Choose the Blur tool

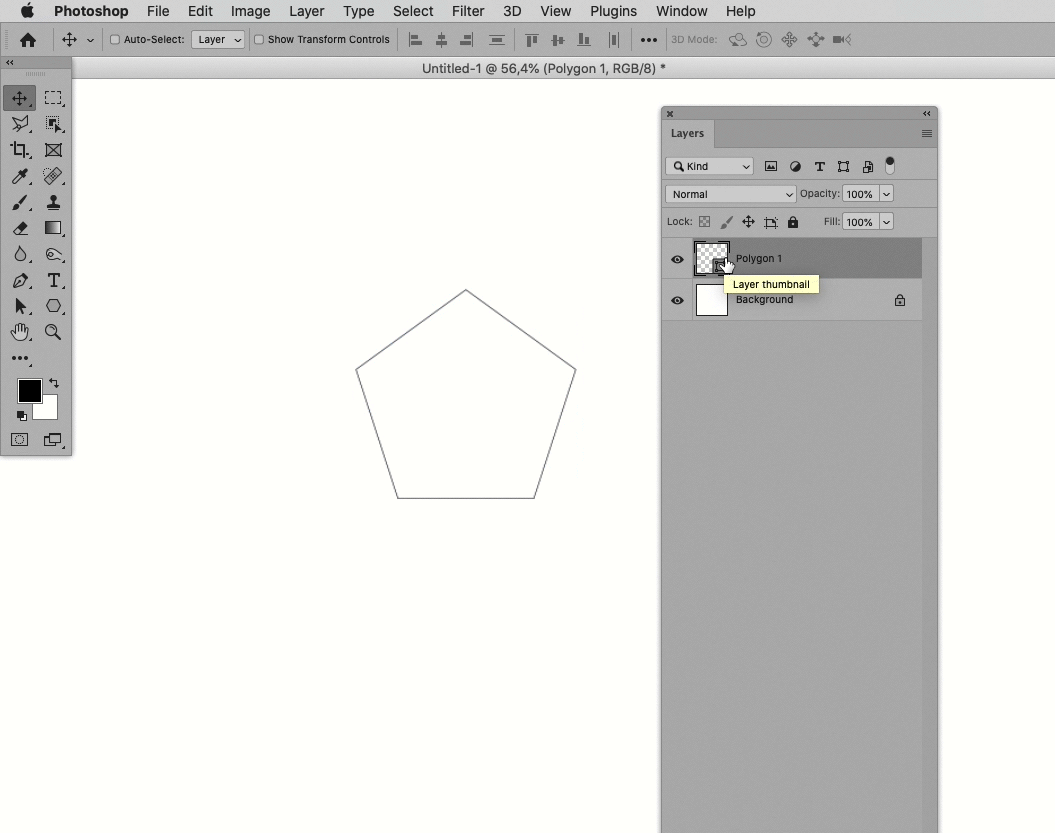click(x=20, y=254)
